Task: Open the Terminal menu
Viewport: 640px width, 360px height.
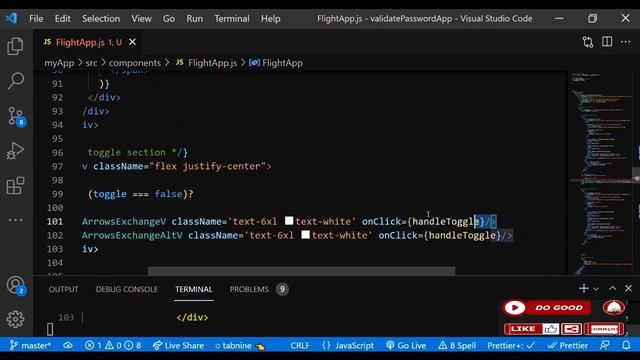Action: (x=232, y=19)
